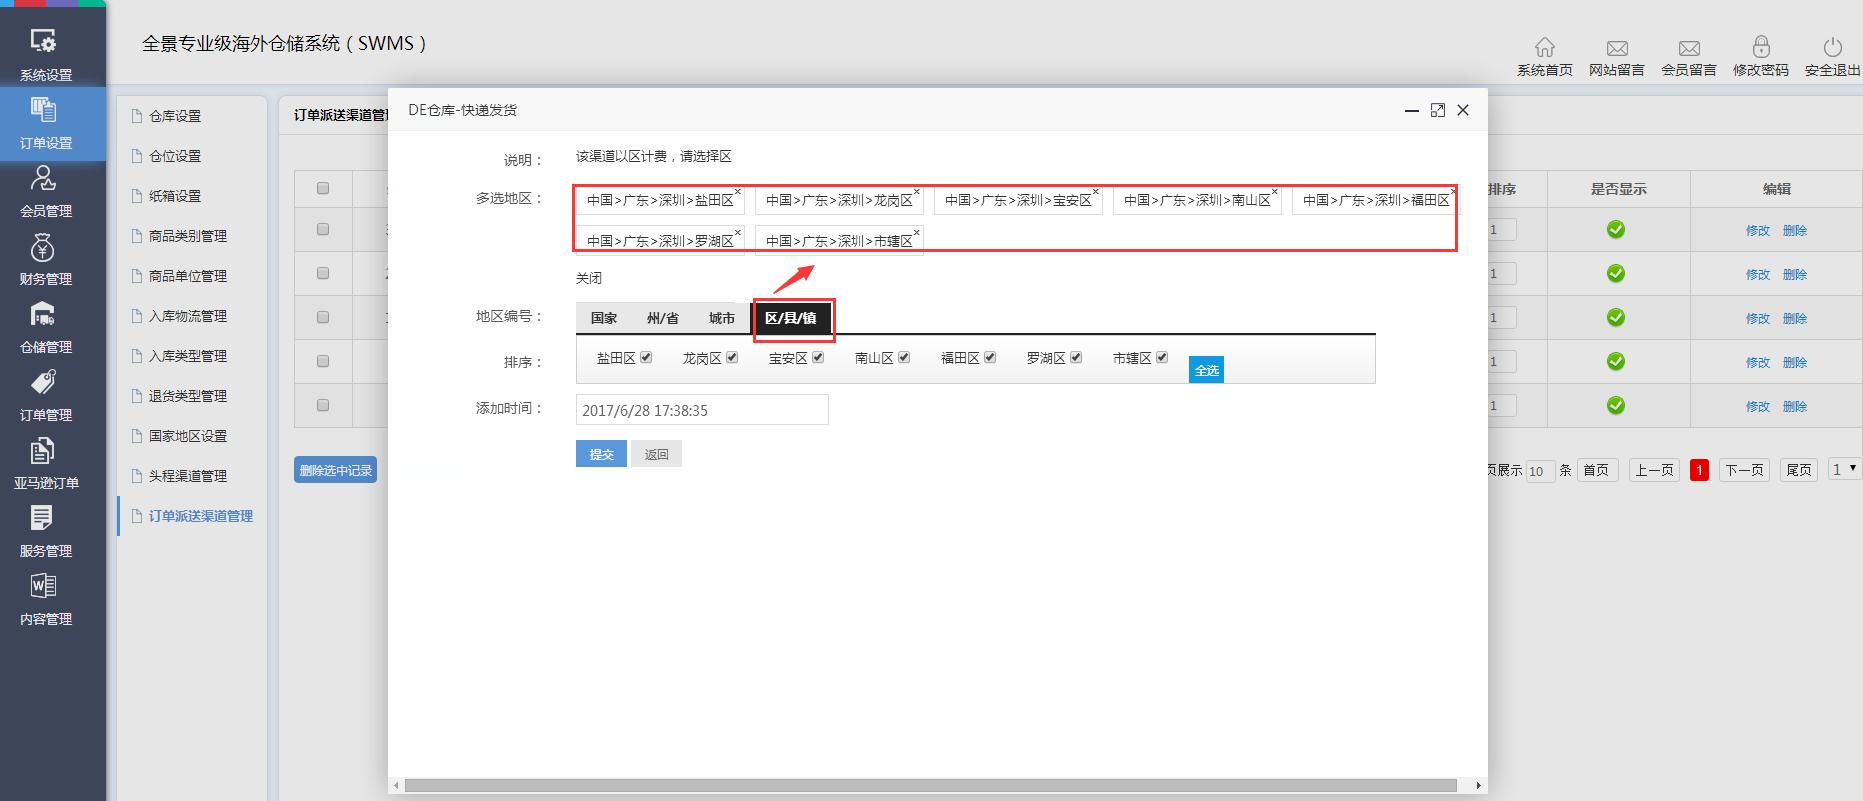Click 安全退出 power icon
The image size is (1863, 801).
1833,47
